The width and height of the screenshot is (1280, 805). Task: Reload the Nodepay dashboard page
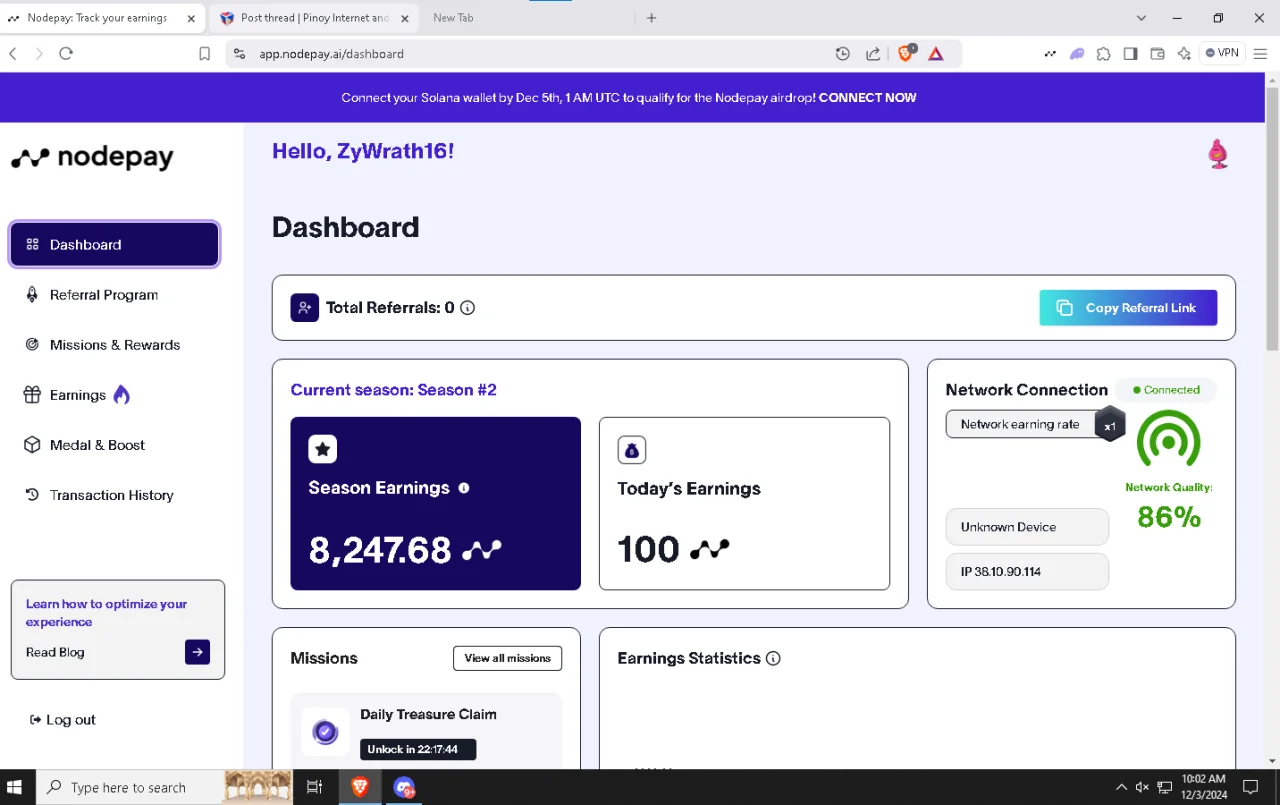tap(66, 54)
